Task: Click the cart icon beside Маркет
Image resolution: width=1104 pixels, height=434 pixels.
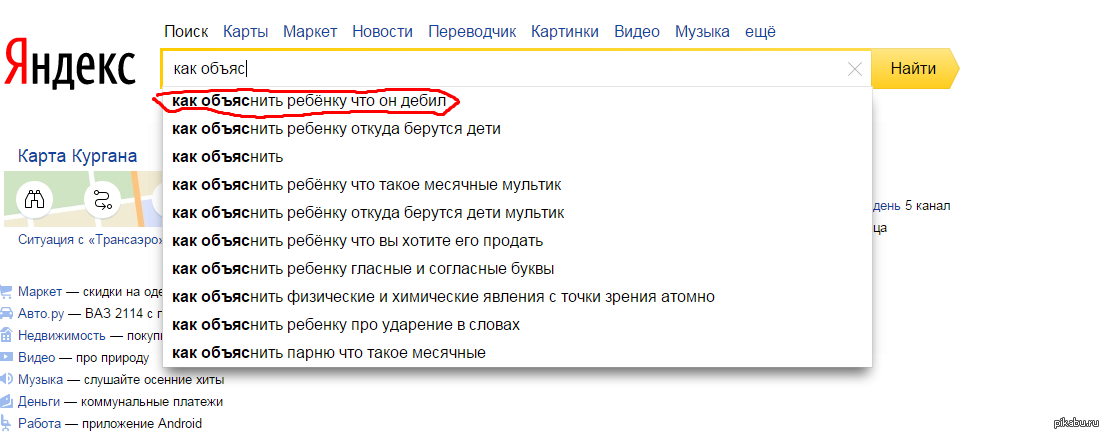Action: [x=7, y=292]
